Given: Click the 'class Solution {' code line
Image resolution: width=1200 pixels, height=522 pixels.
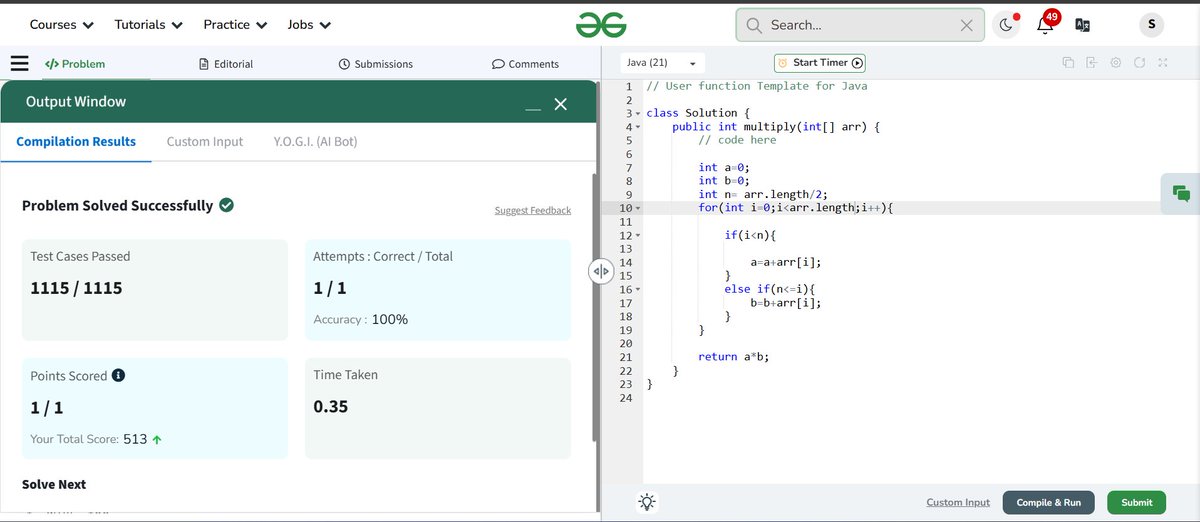Looking at the screenshot, I should (x=698, y=114).
